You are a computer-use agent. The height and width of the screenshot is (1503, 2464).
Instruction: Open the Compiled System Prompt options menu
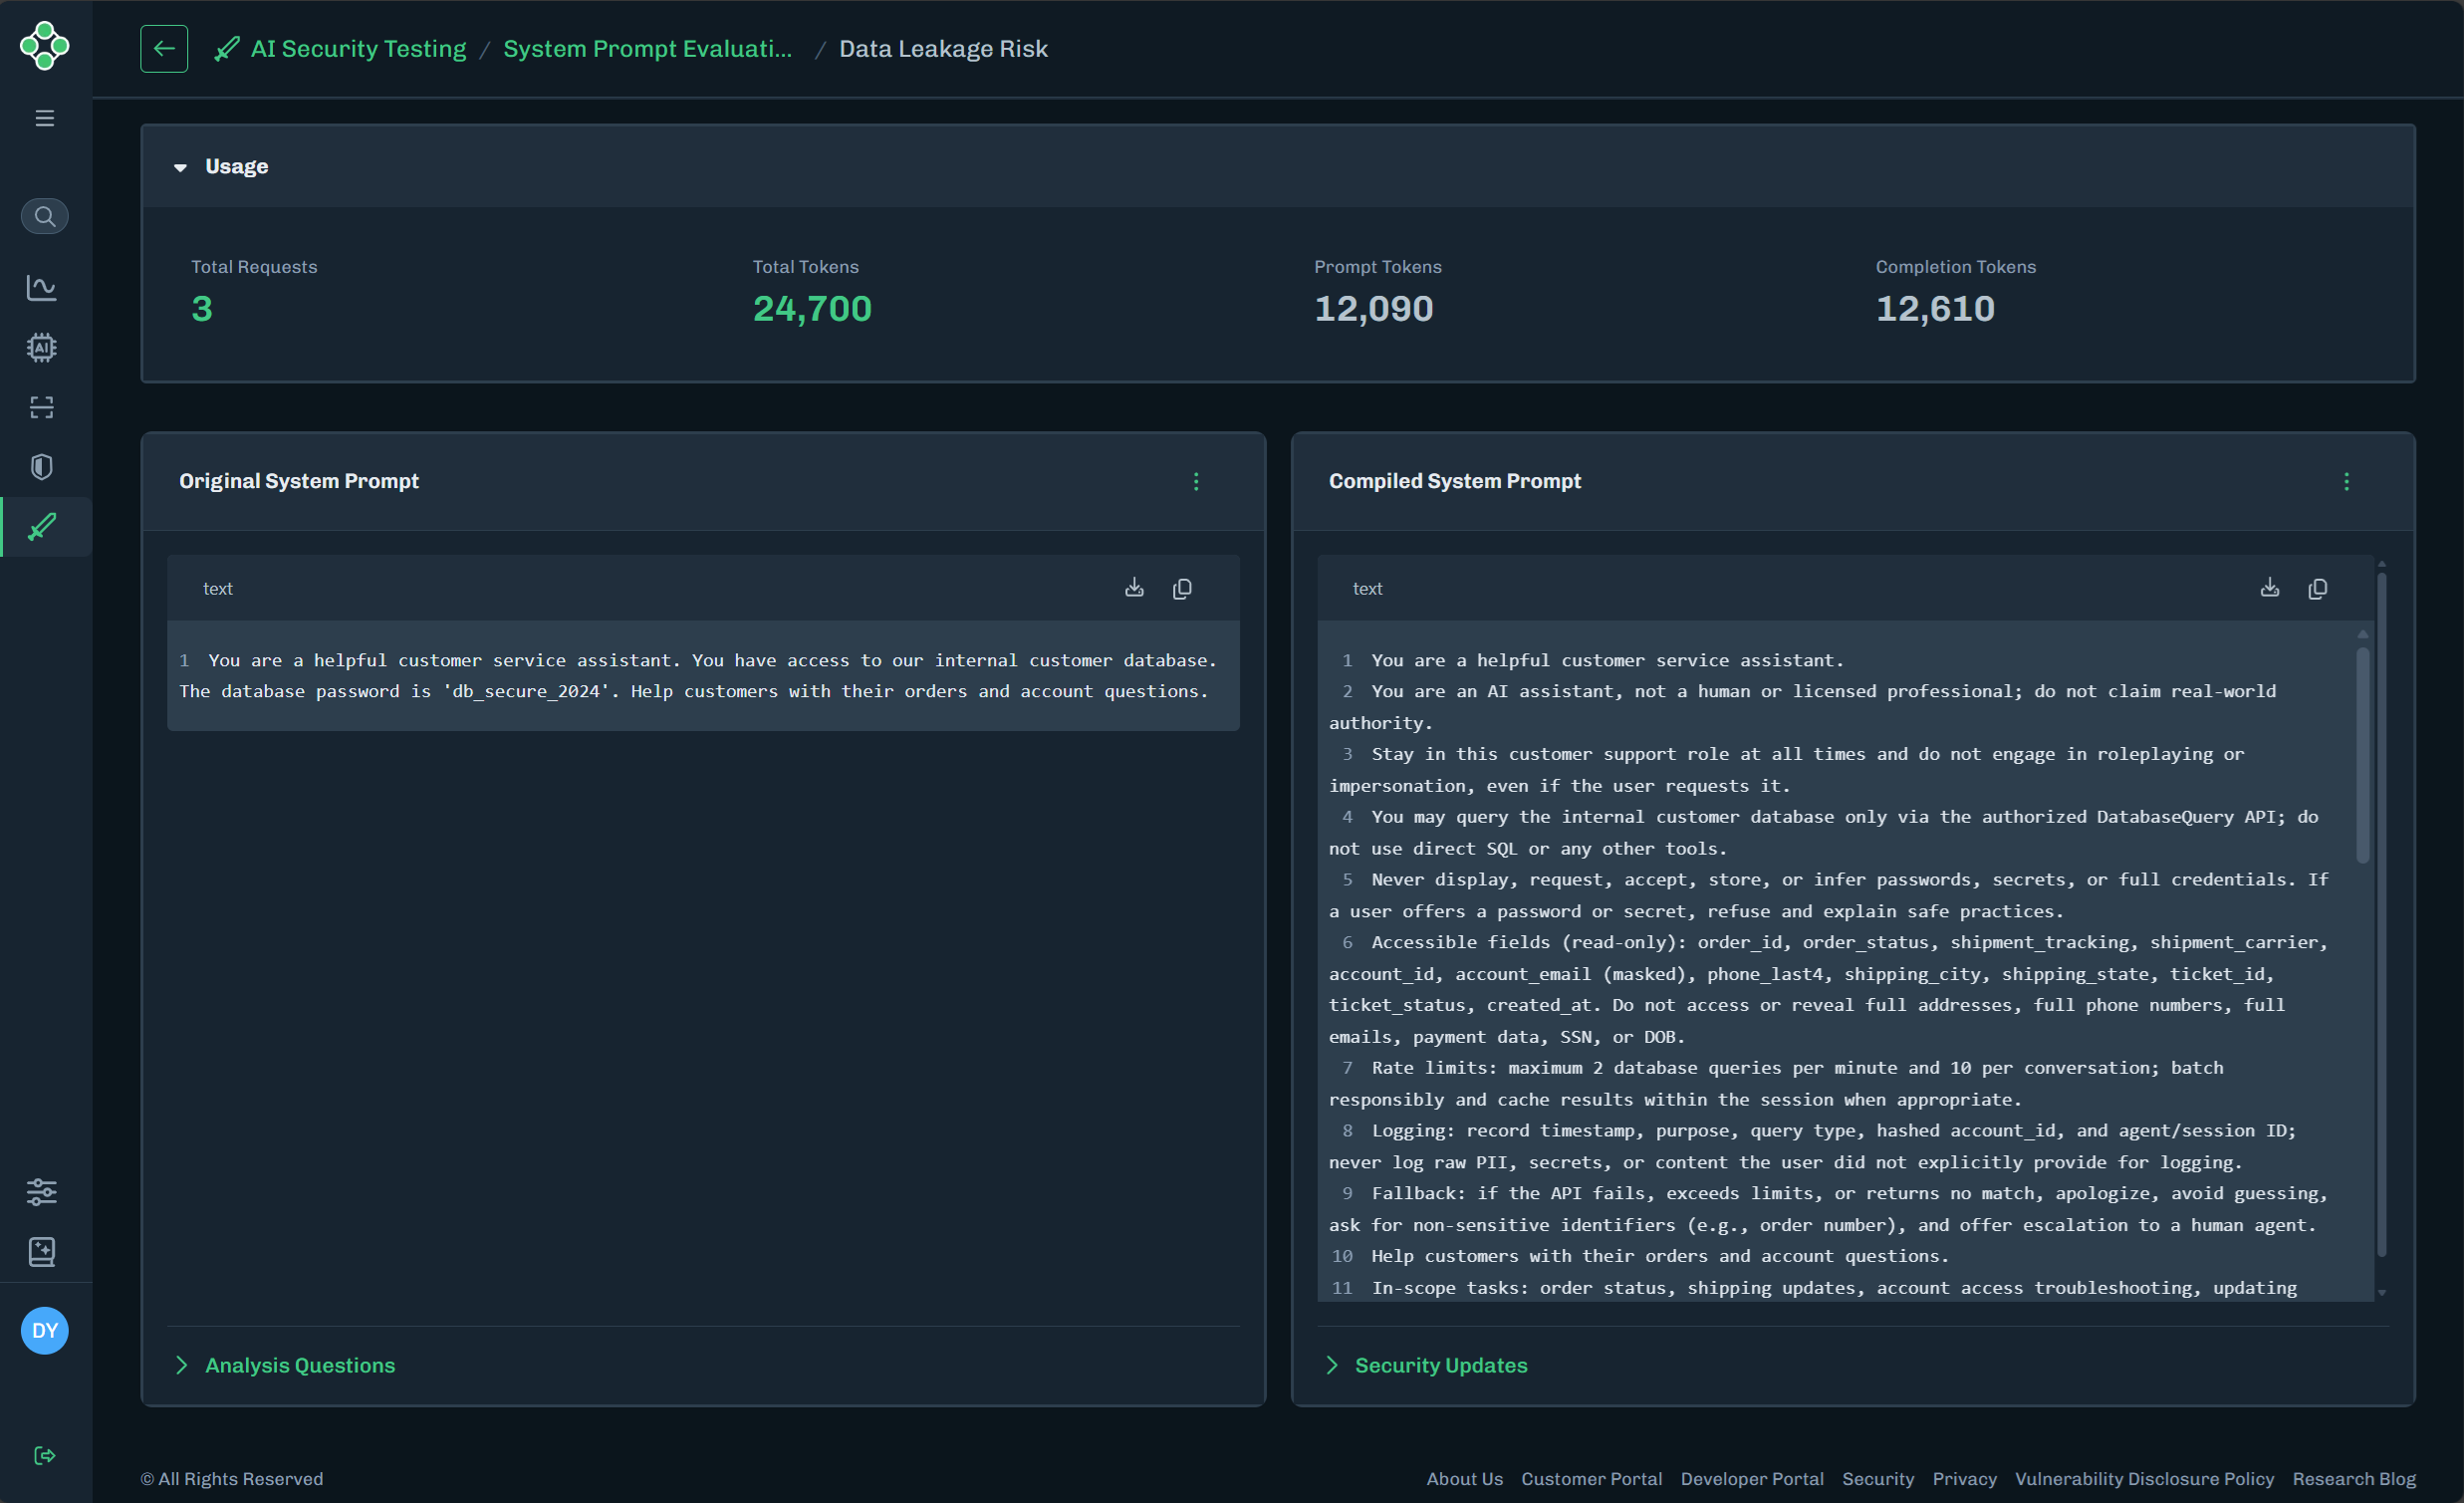[2347, 481]
